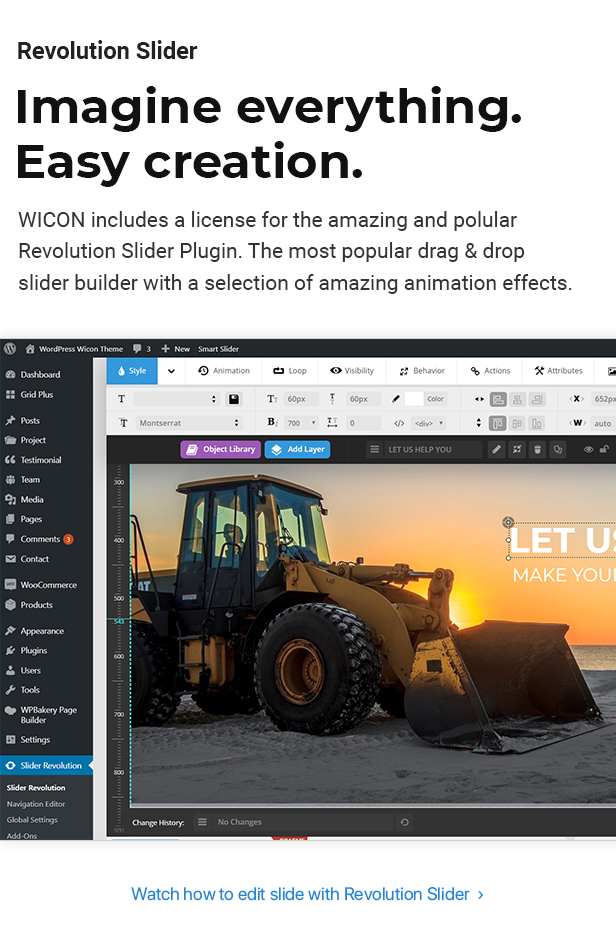Click the Color button label
Viewport: 616px width, 948px height.
435,399
